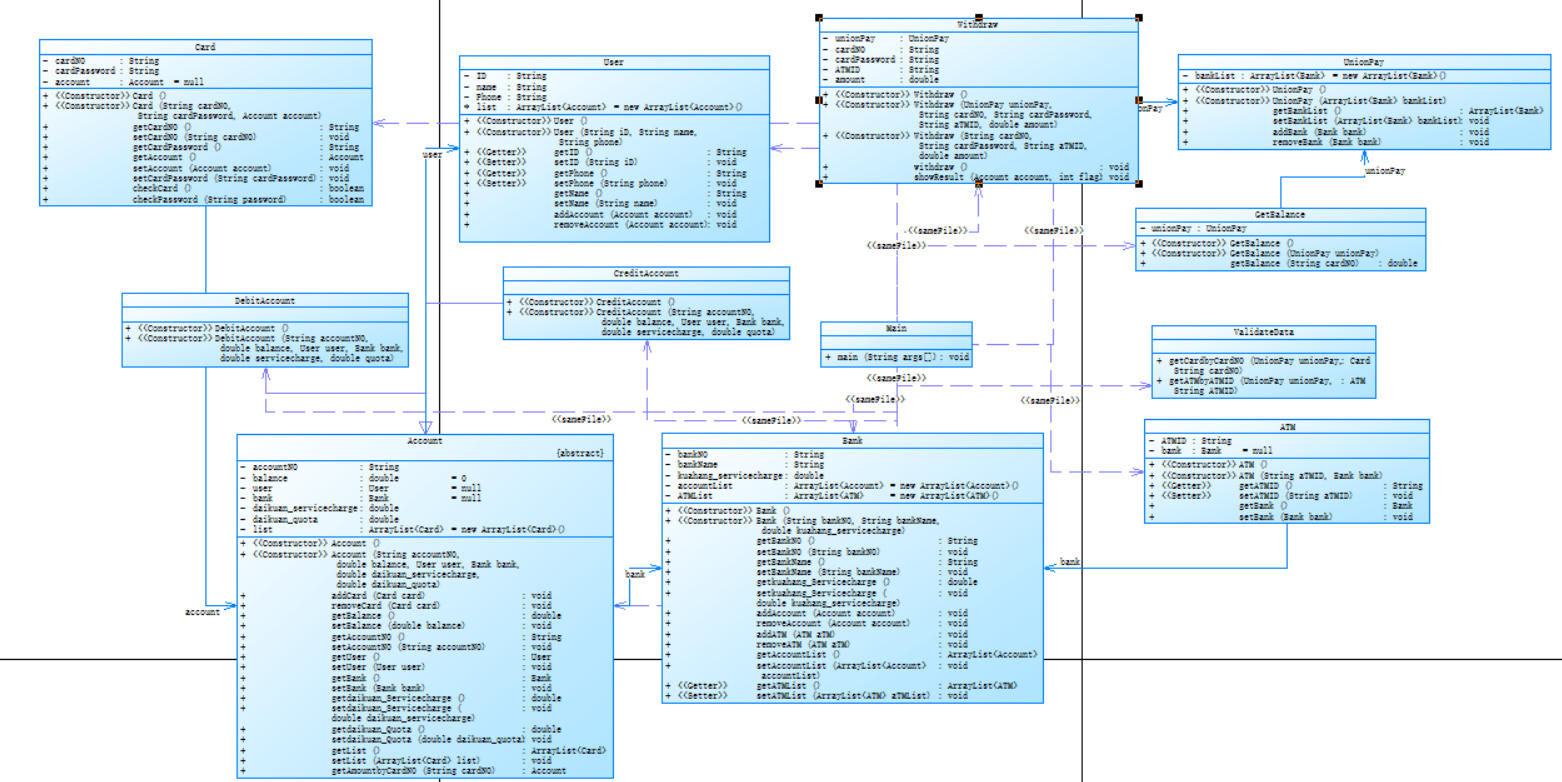Click the Bank class header
This screenshot has height=782, width=1562.
click(x=853, y=440)
